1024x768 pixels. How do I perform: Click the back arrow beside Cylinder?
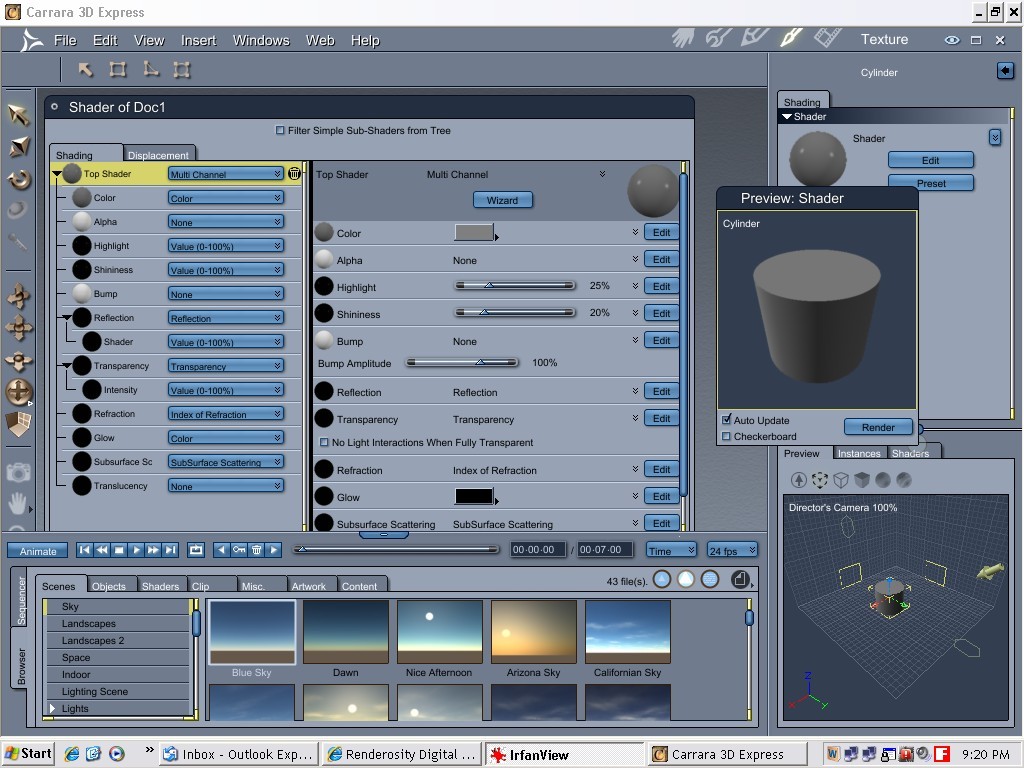point(1005,71)
